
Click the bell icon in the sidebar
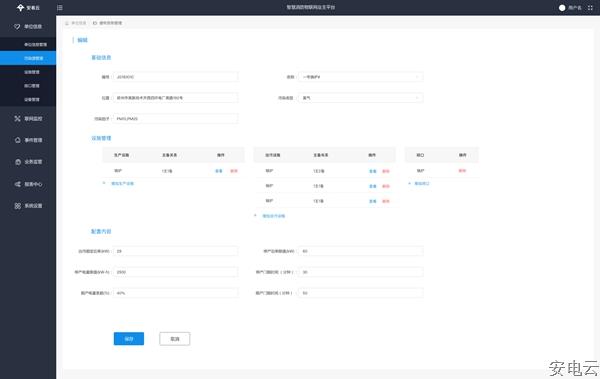pyautogui.click(x=18, y=140)
